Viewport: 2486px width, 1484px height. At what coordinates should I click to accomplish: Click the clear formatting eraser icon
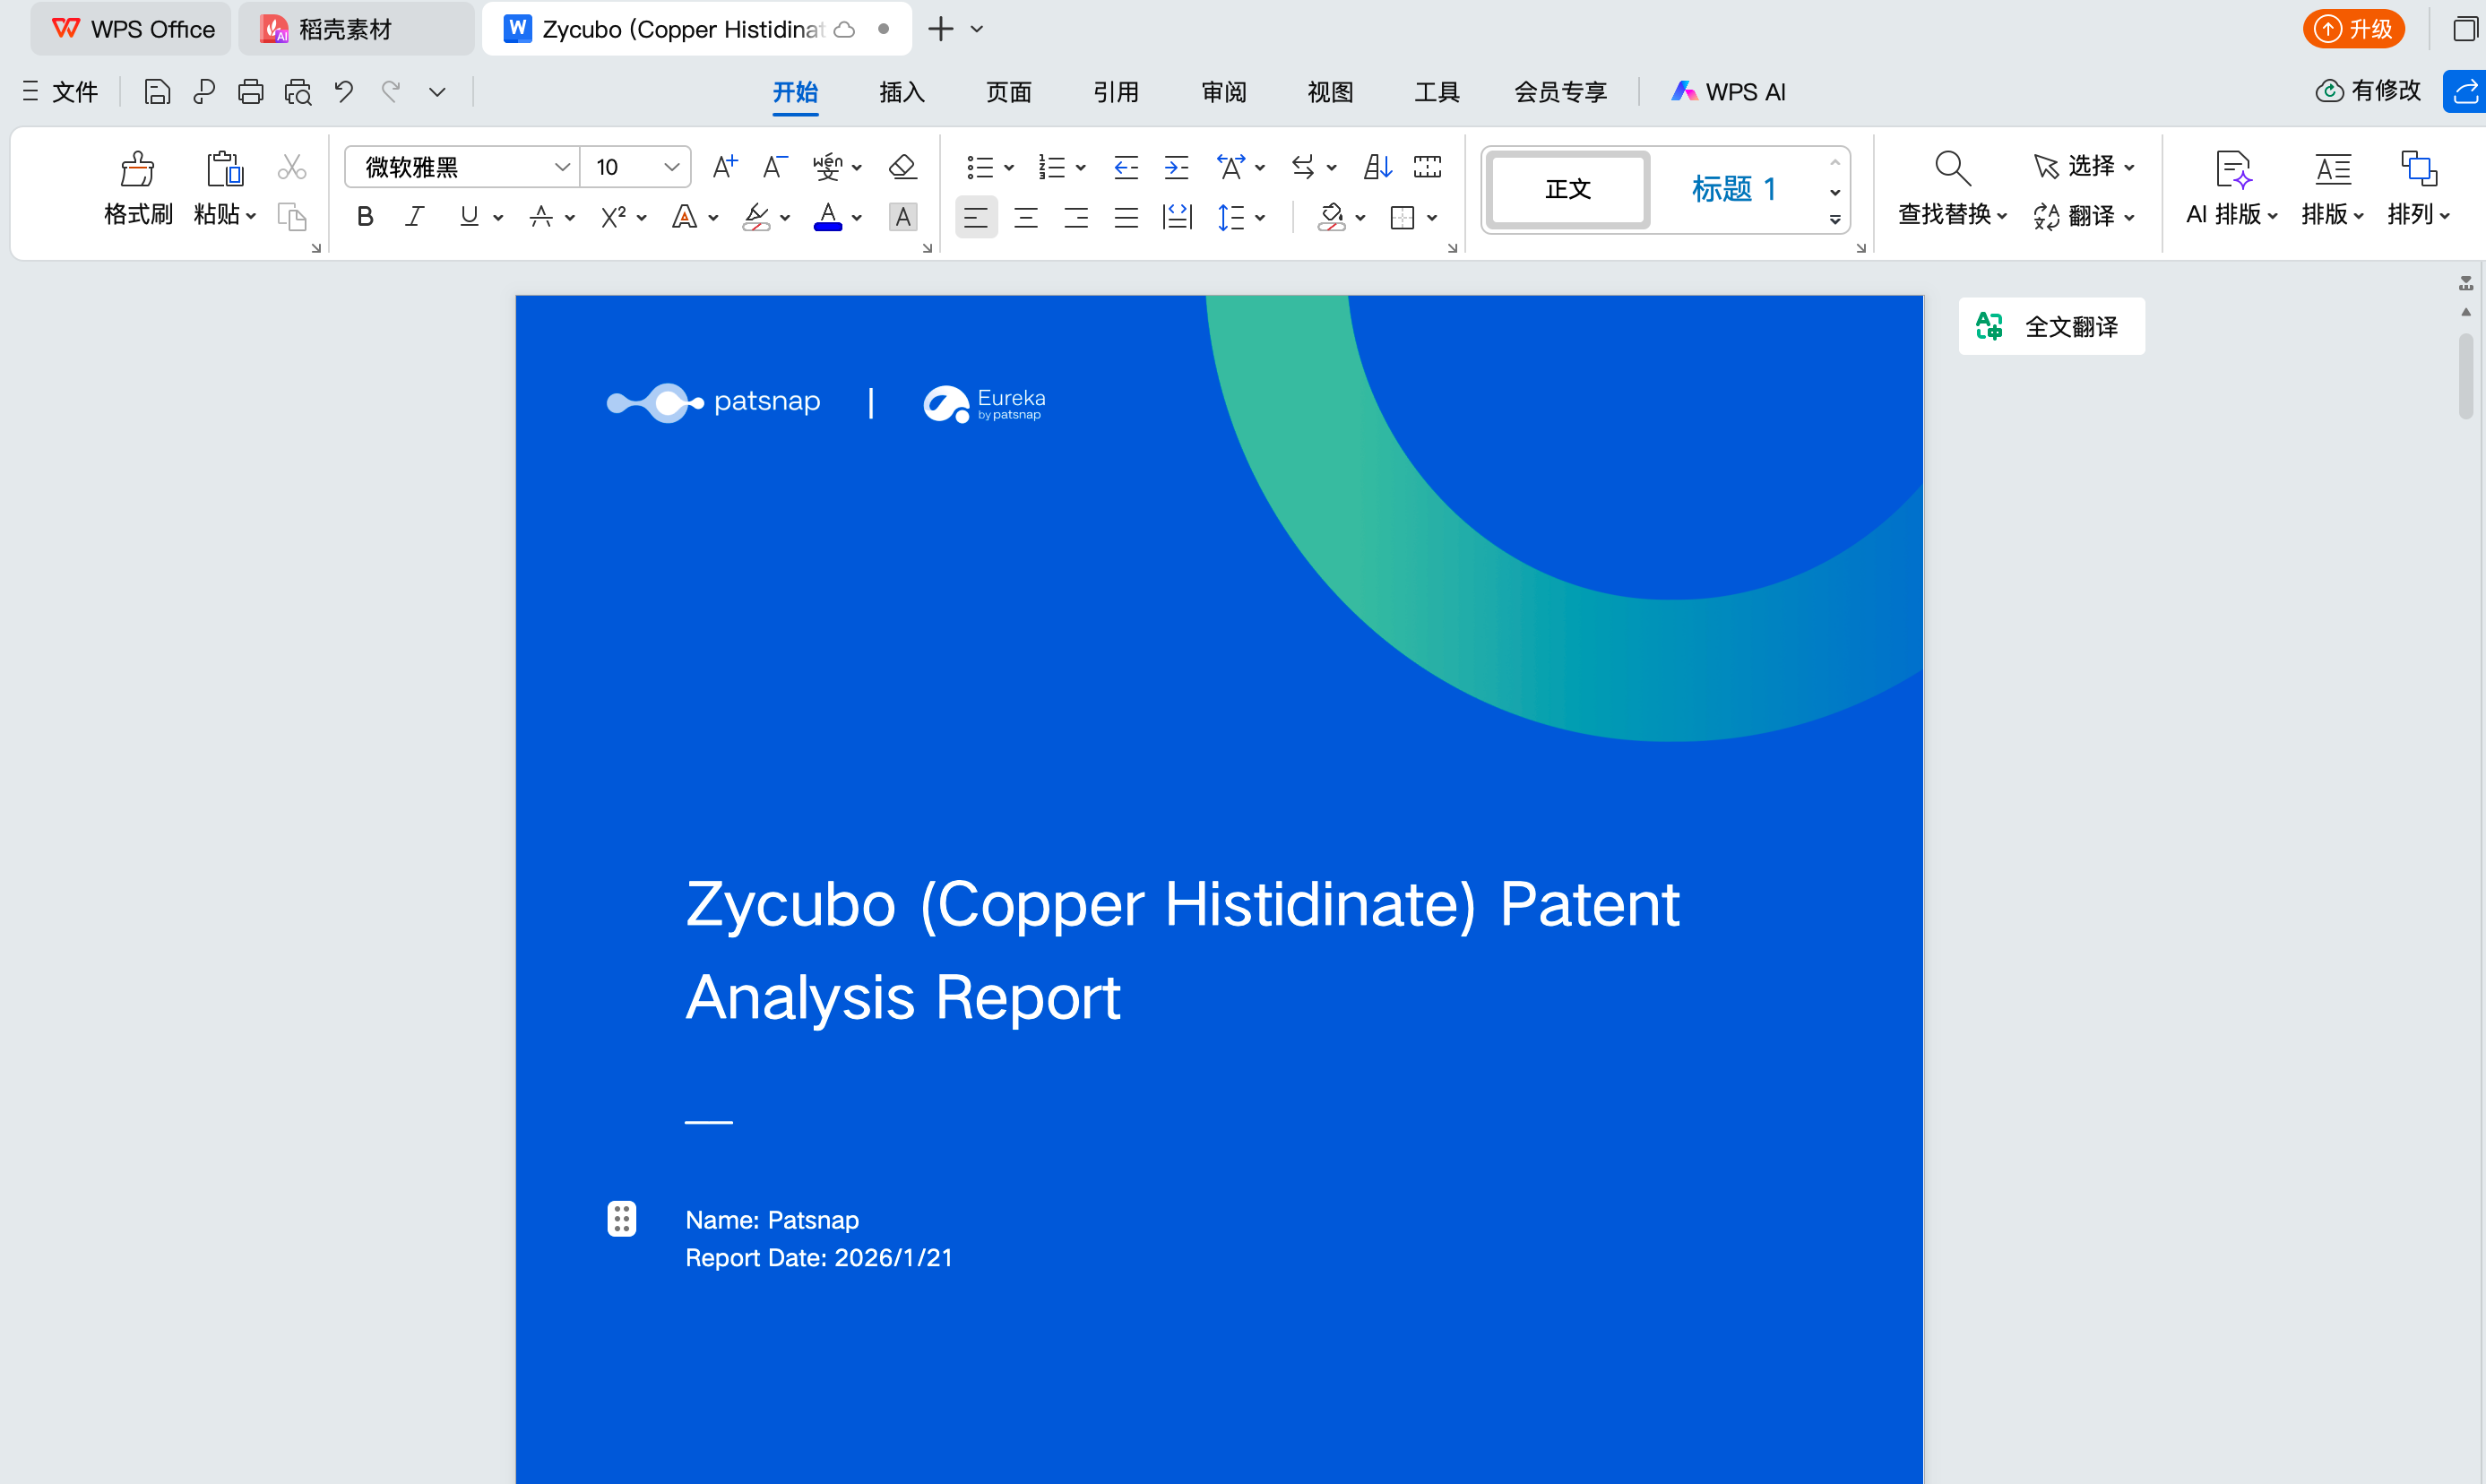click(902, 166)
